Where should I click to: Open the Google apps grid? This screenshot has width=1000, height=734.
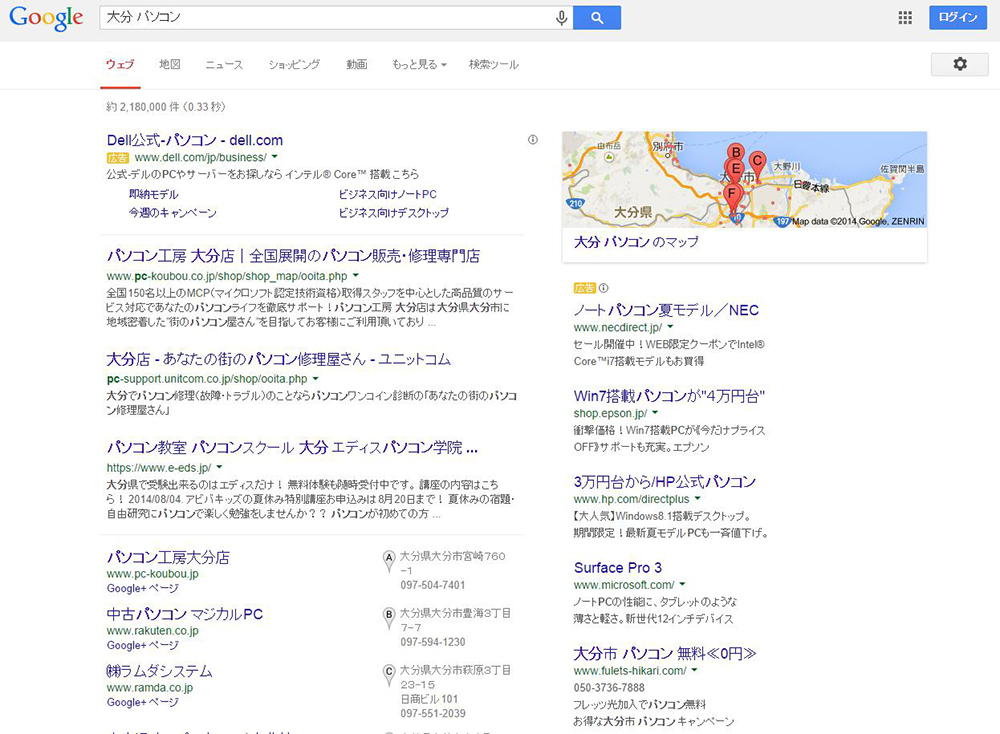pos(905,18)
